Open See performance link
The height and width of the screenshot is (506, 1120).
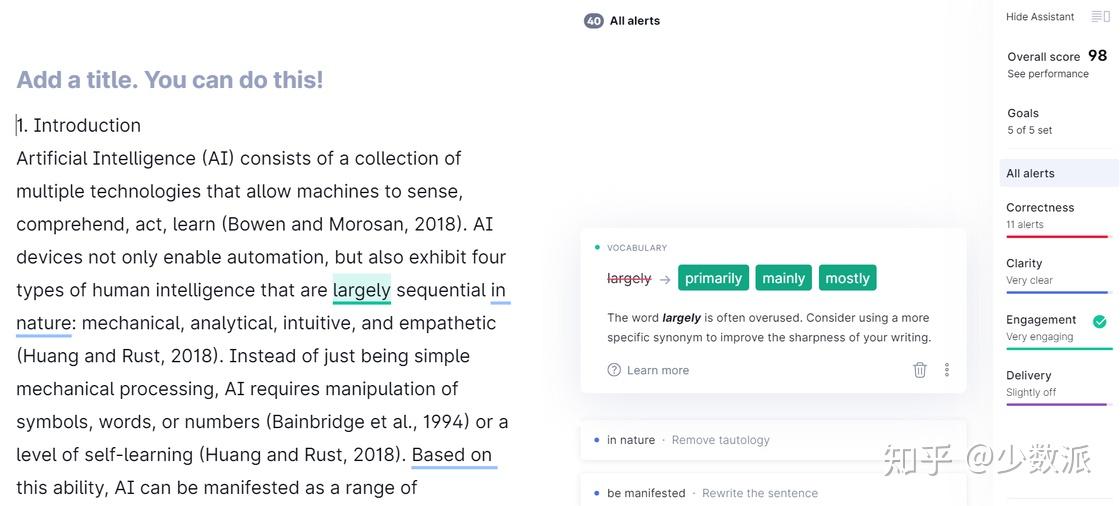[1047, 74]
